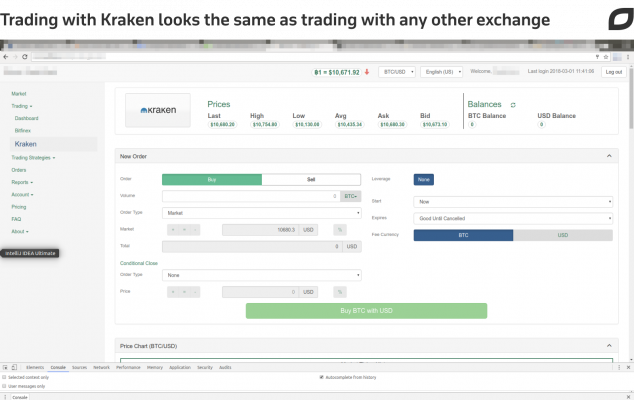
Task: Switch to the DevTools Elements tab
Action: coord(35,367)
